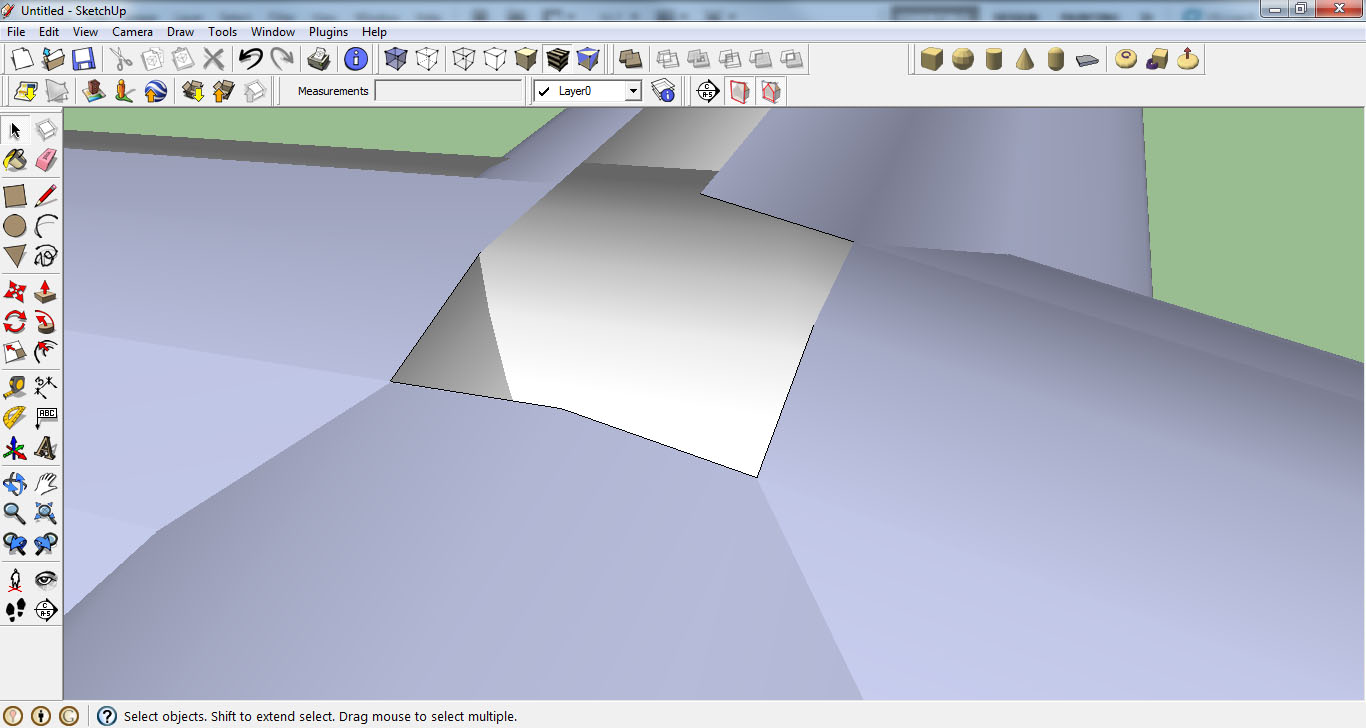
Task: Print the model with printer icon
Action: tap(319, 59)
